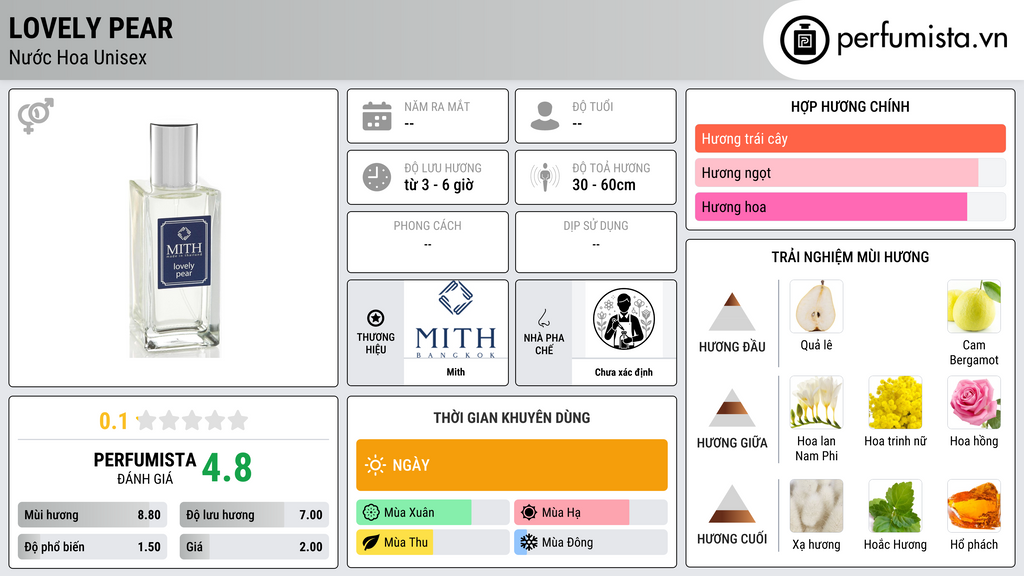The height and width of the screenshot is (576, 1024).
Task: Click the Hương ngọt accord bar
Action: coord(850,172)
